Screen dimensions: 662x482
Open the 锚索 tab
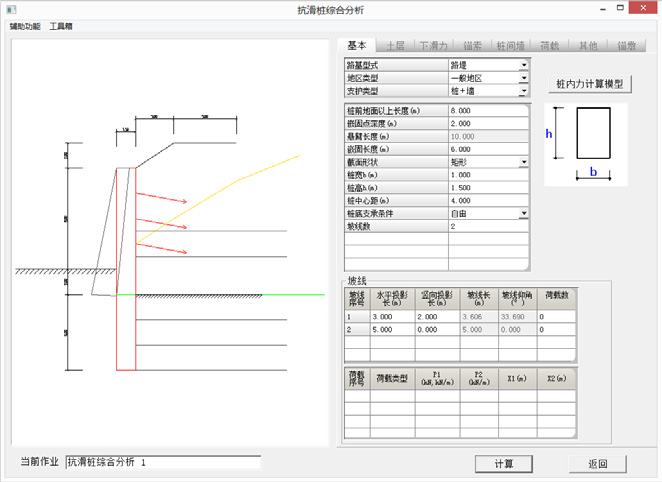pyautogui.click(x=473, y=46)
